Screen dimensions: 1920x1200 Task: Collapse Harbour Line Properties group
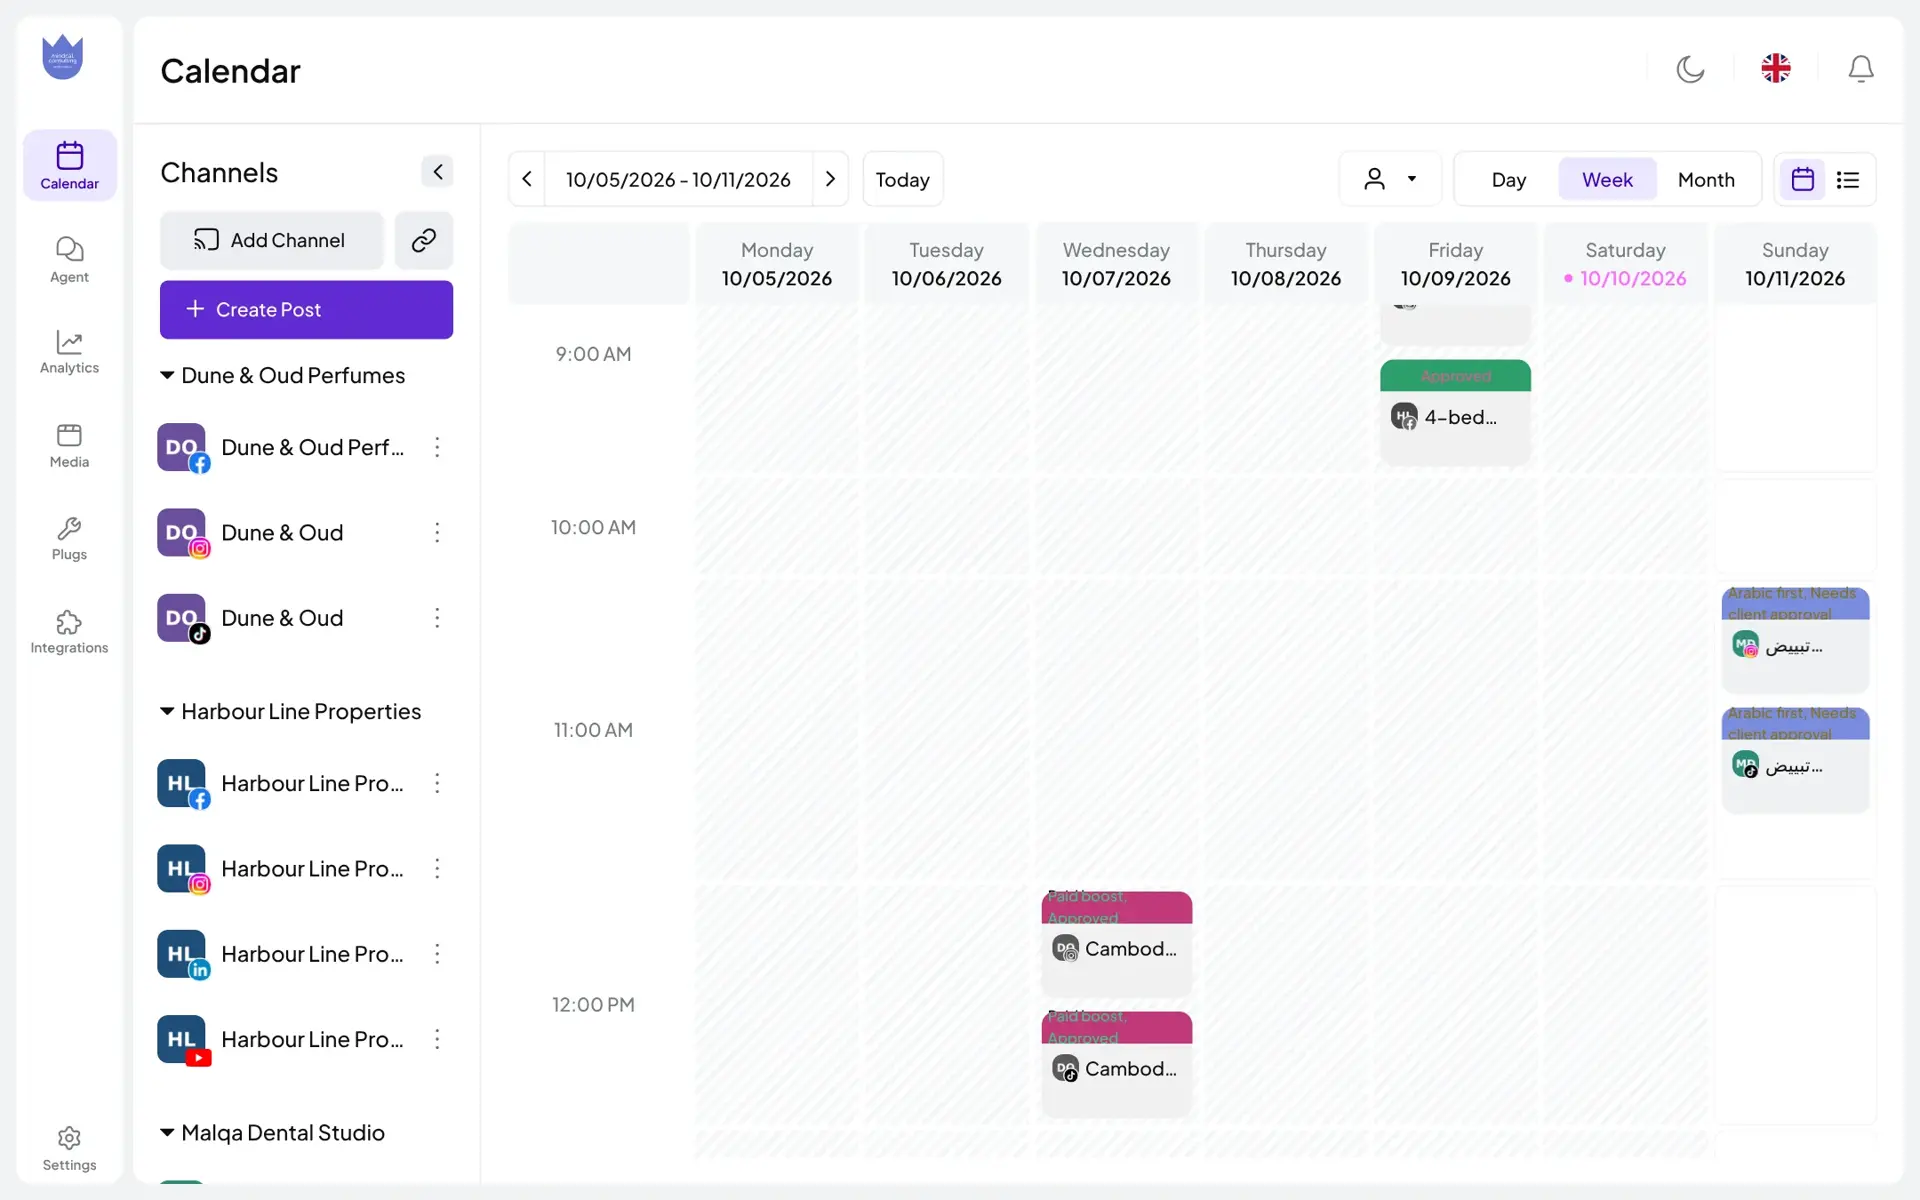tap(291, 711)
